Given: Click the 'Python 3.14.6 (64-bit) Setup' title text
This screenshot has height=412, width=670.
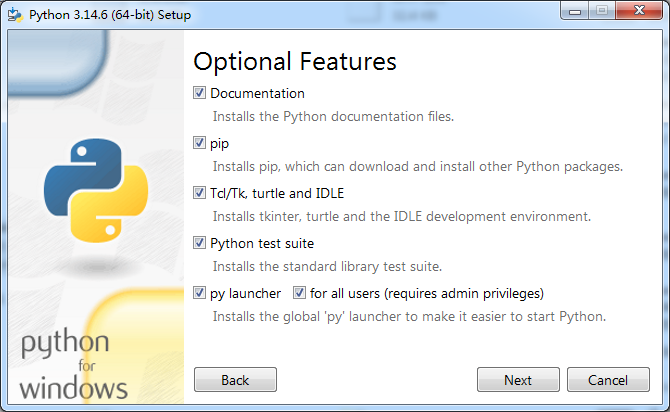Looking at the screenshot, I should (x=110, y=15).
